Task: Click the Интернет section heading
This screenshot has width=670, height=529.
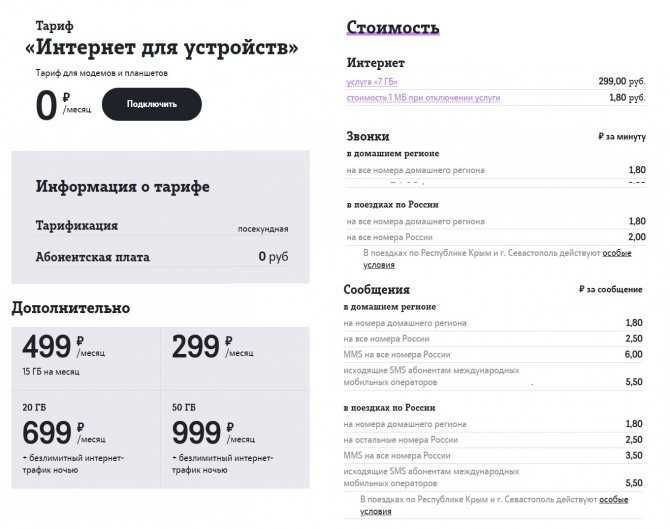Action: coord(375,62)
